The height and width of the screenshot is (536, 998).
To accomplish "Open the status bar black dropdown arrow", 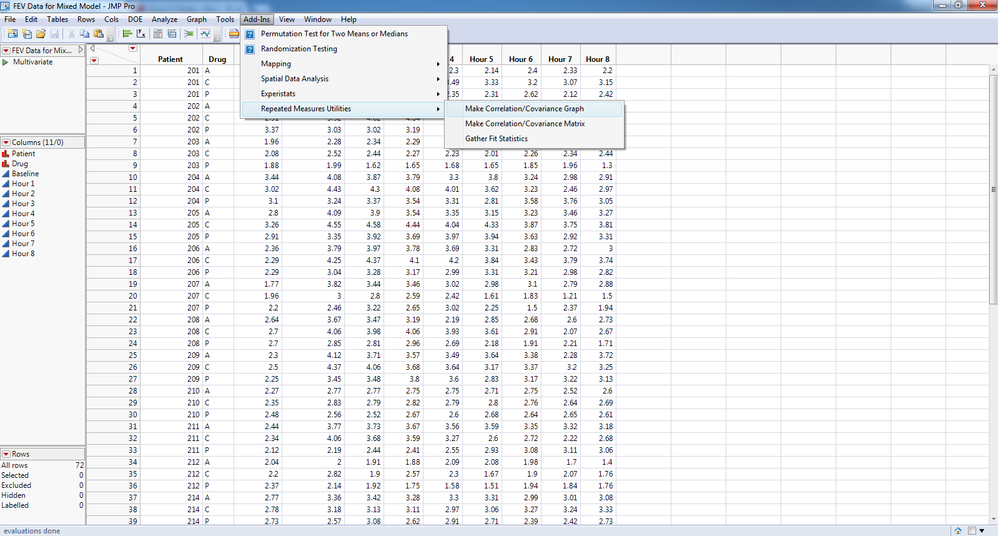I will 982,530.
